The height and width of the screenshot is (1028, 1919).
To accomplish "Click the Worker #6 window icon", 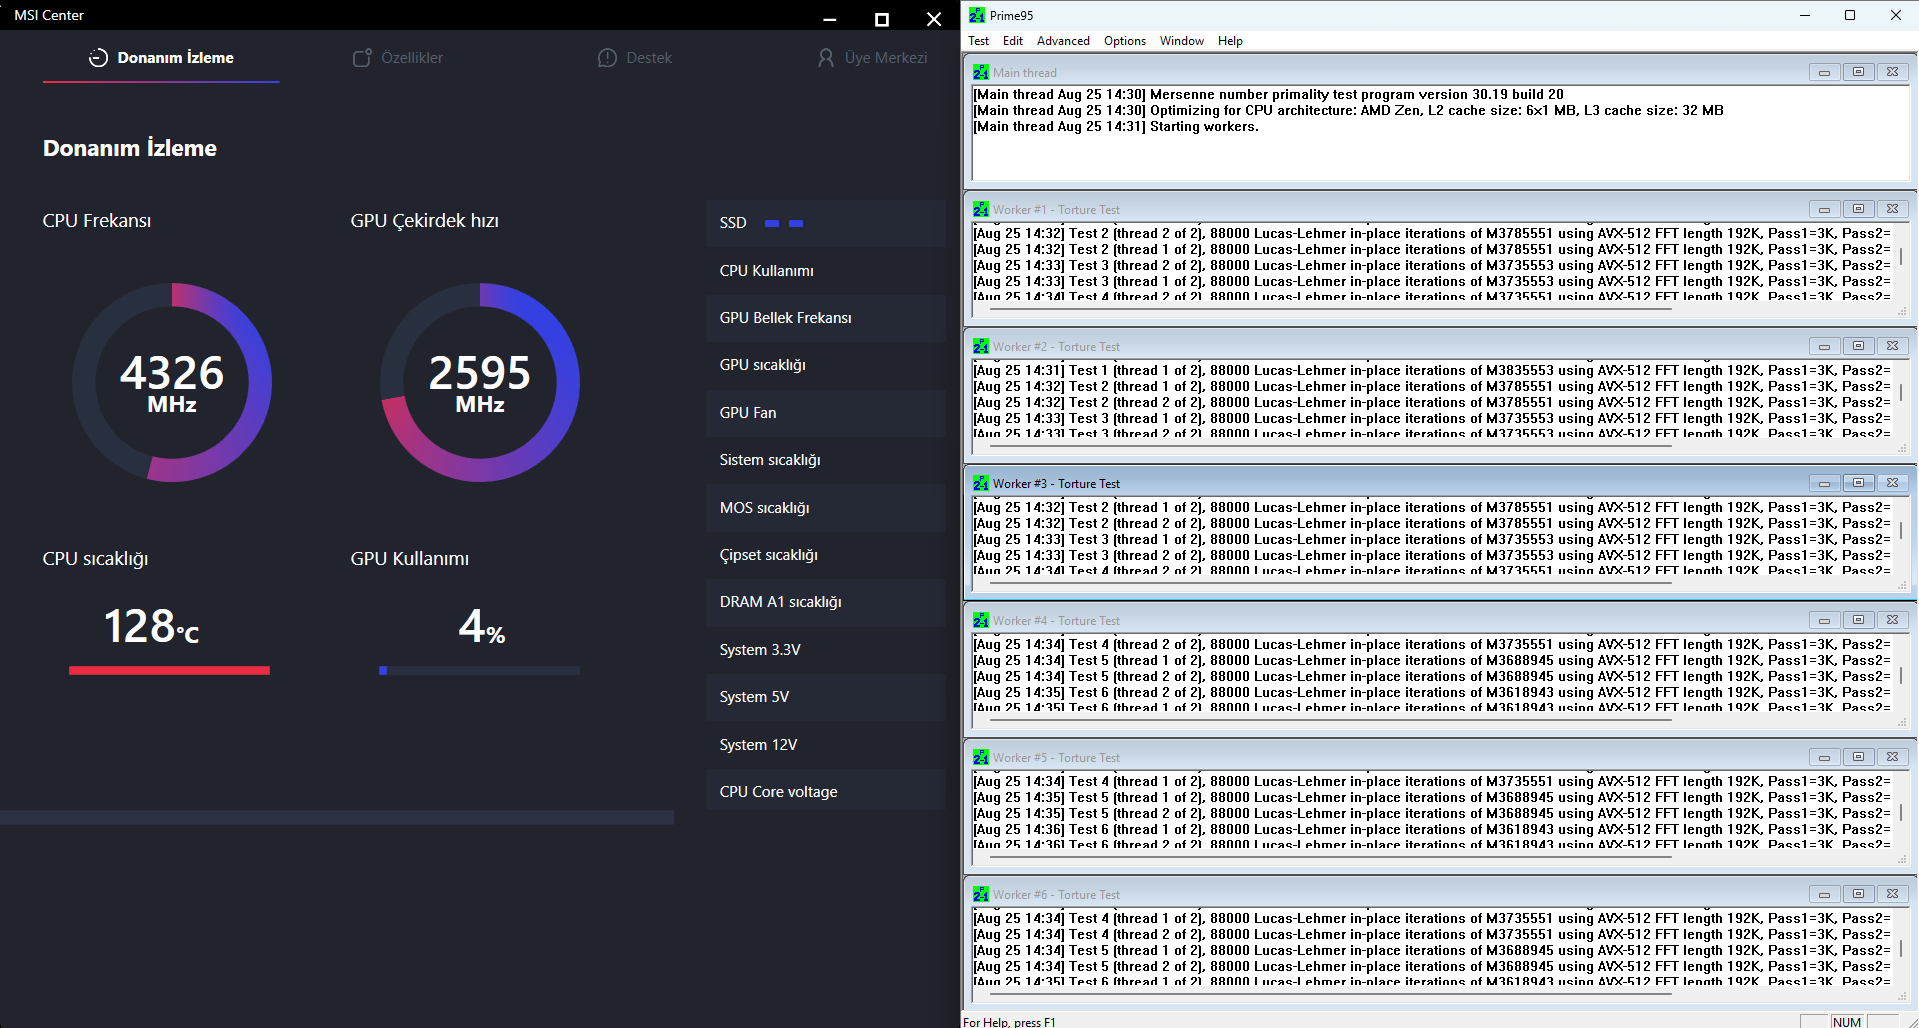I will pos(981,894).
